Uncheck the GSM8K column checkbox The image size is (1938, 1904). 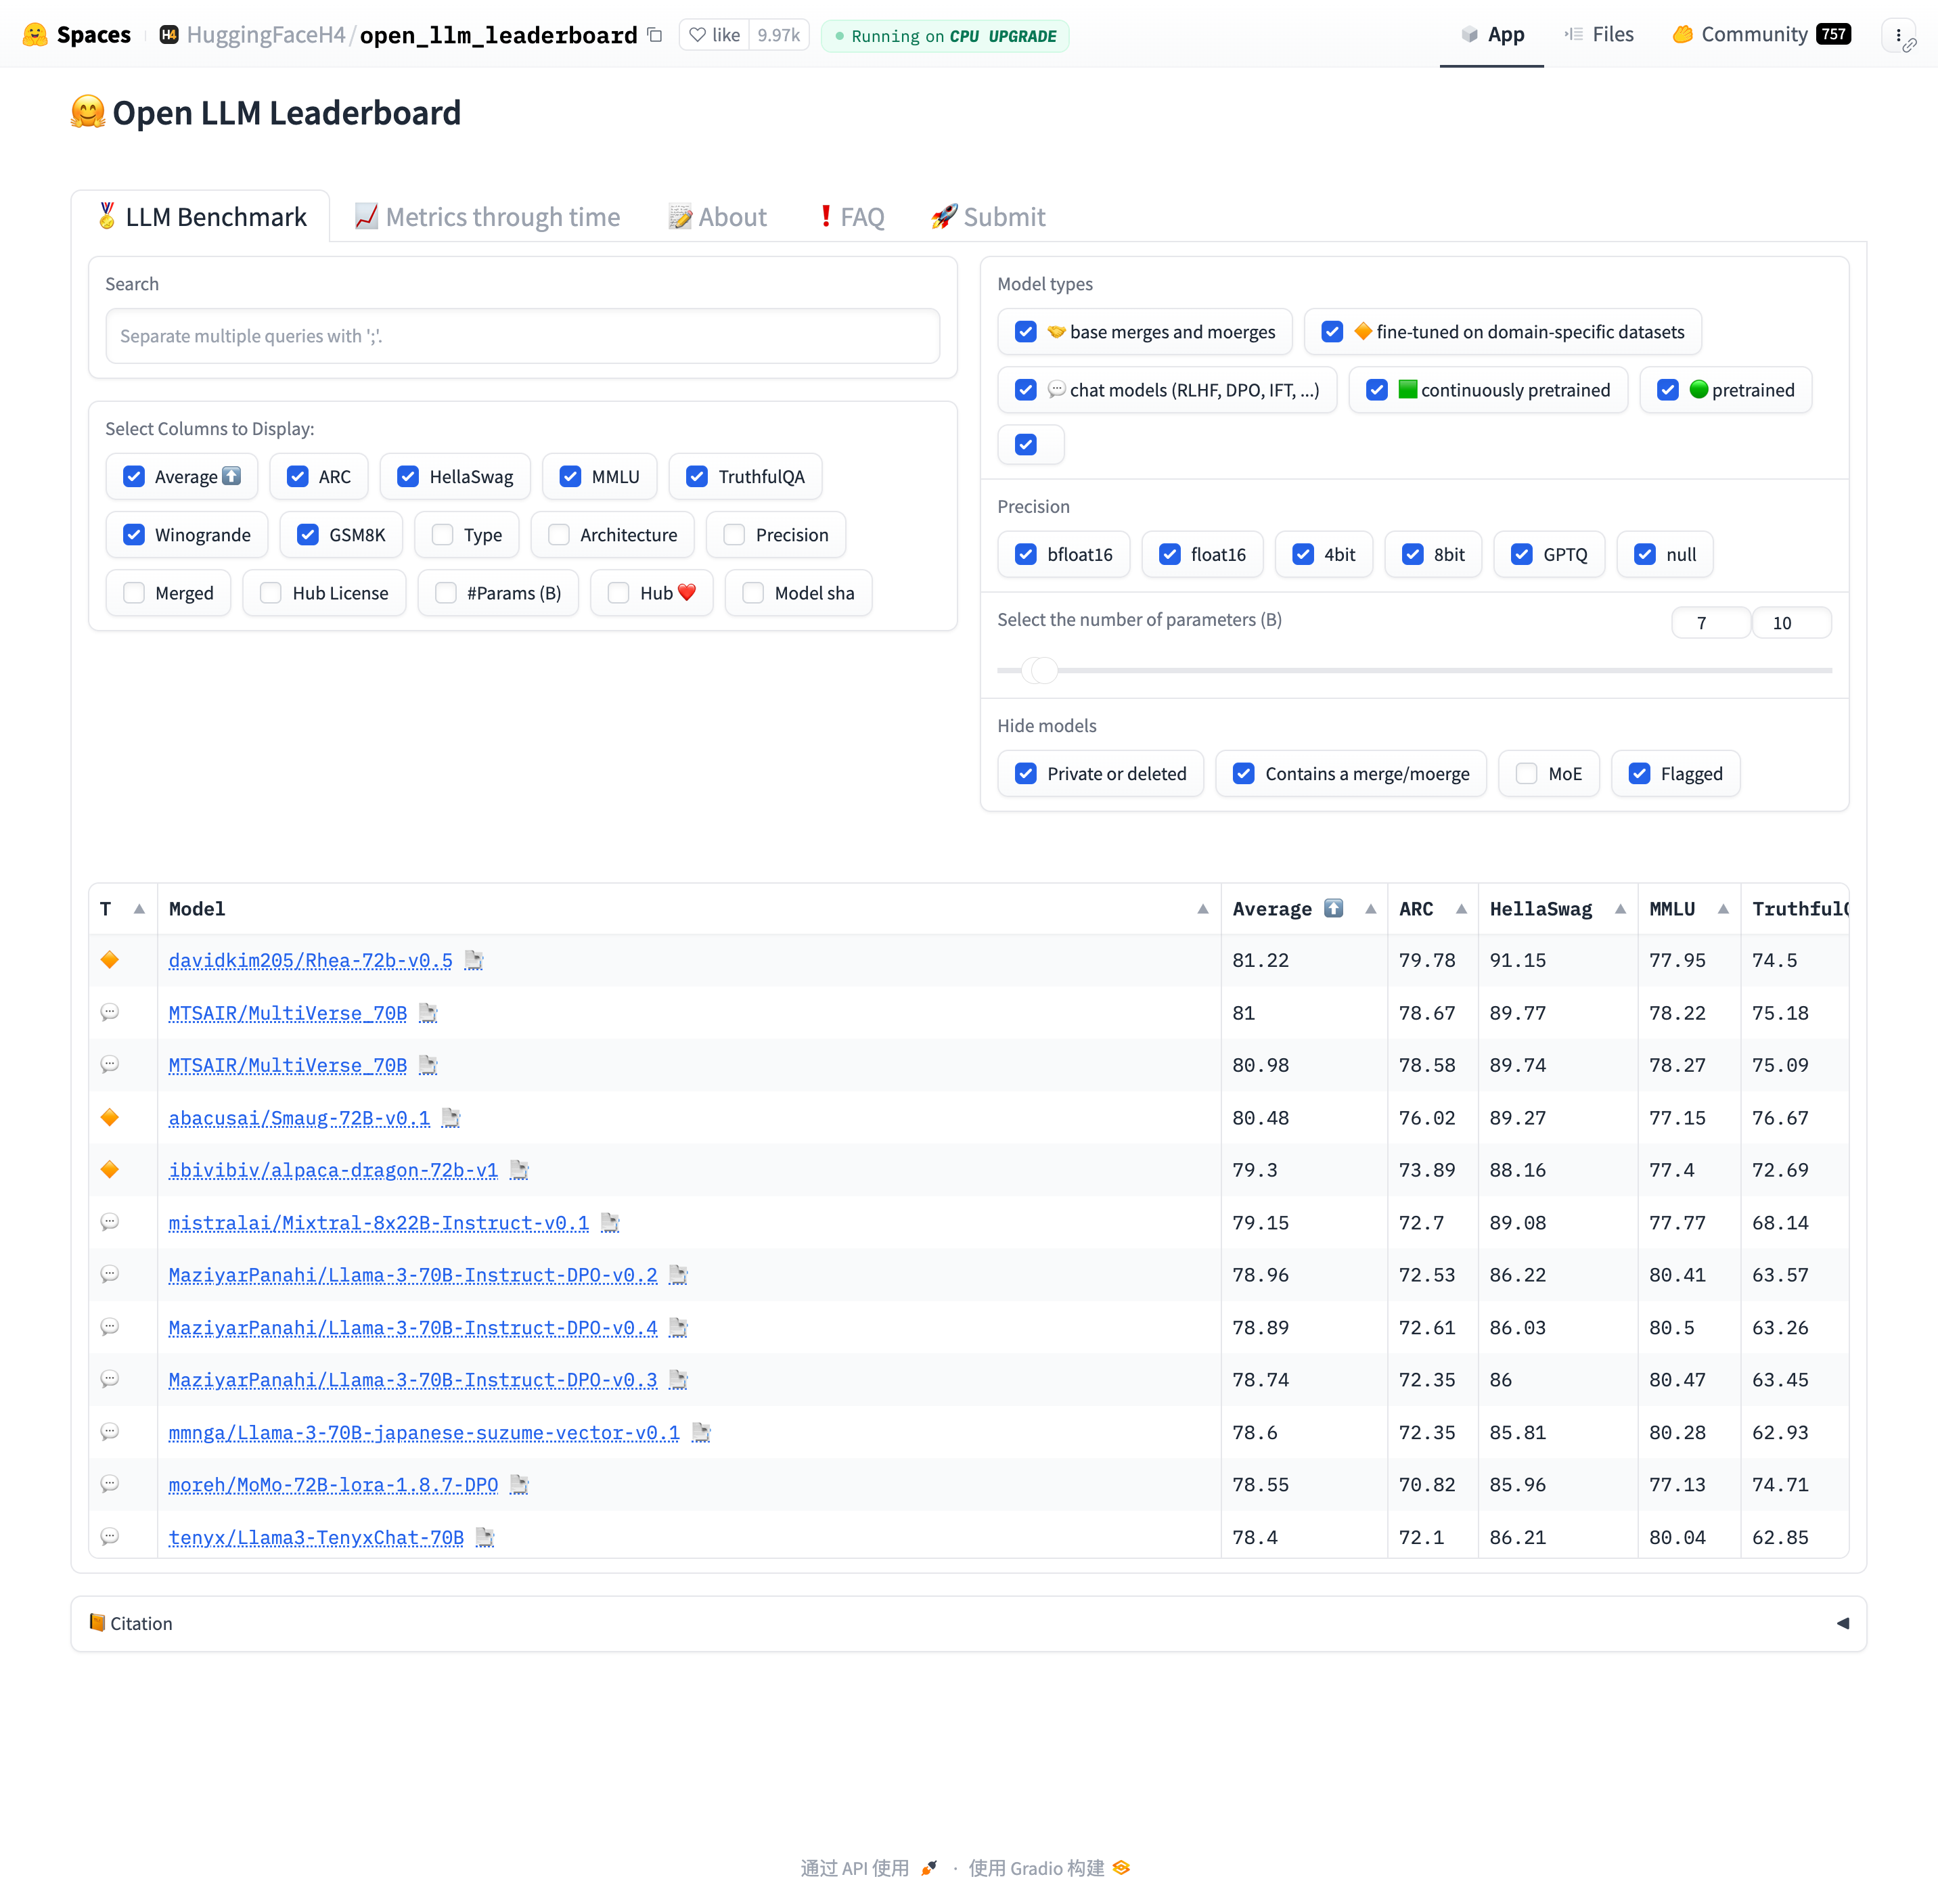308,535
